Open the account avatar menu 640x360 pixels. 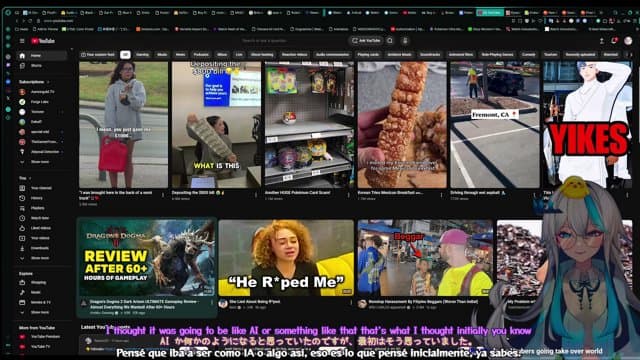point(628,41)
